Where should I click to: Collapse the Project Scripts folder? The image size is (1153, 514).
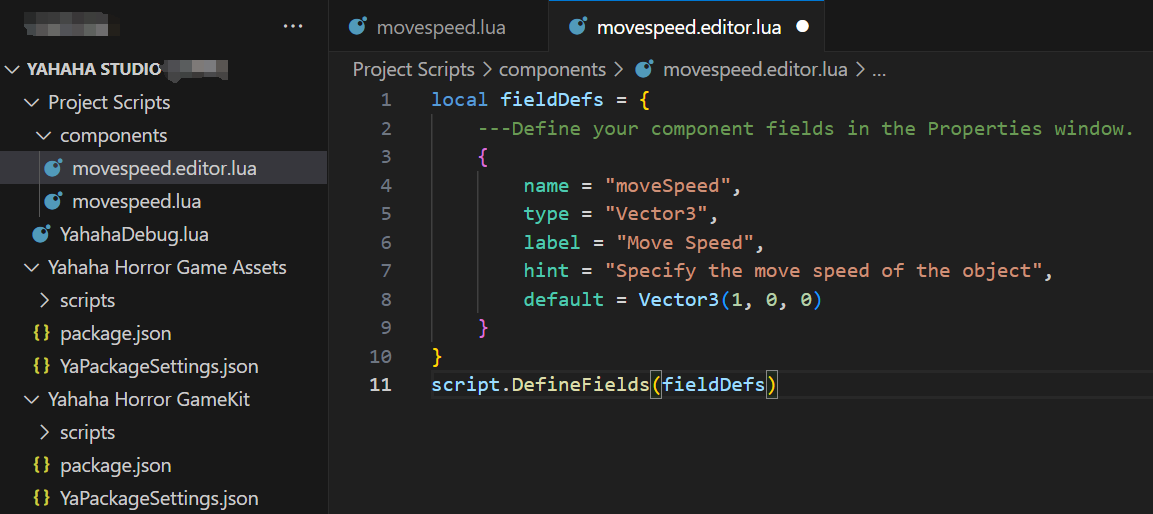pyautogui.click(x=31, y=102)
